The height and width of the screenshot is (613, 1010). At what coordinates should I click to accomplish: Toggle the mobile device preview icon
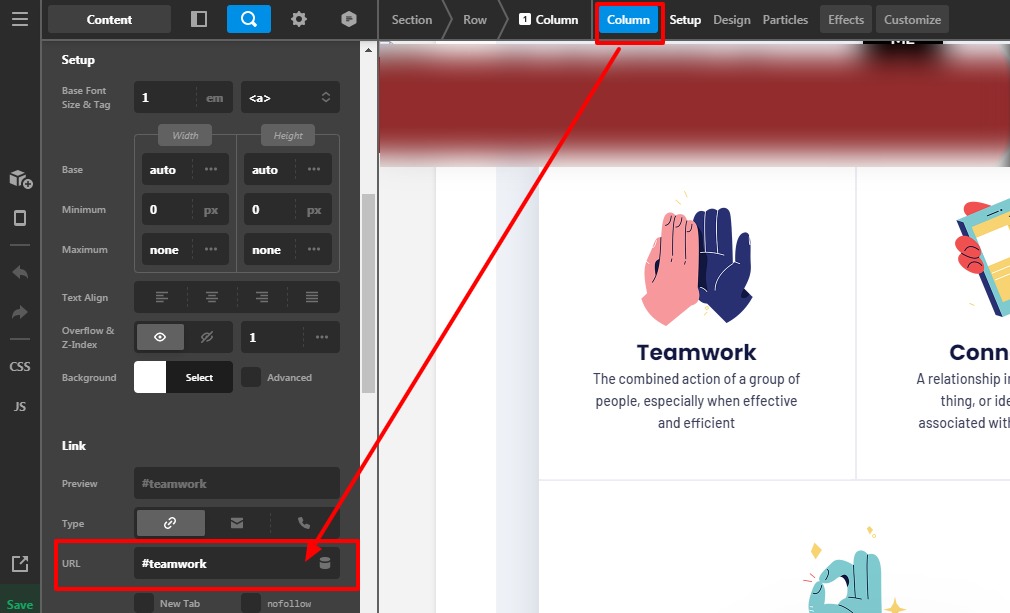click(x=20, y=218)
